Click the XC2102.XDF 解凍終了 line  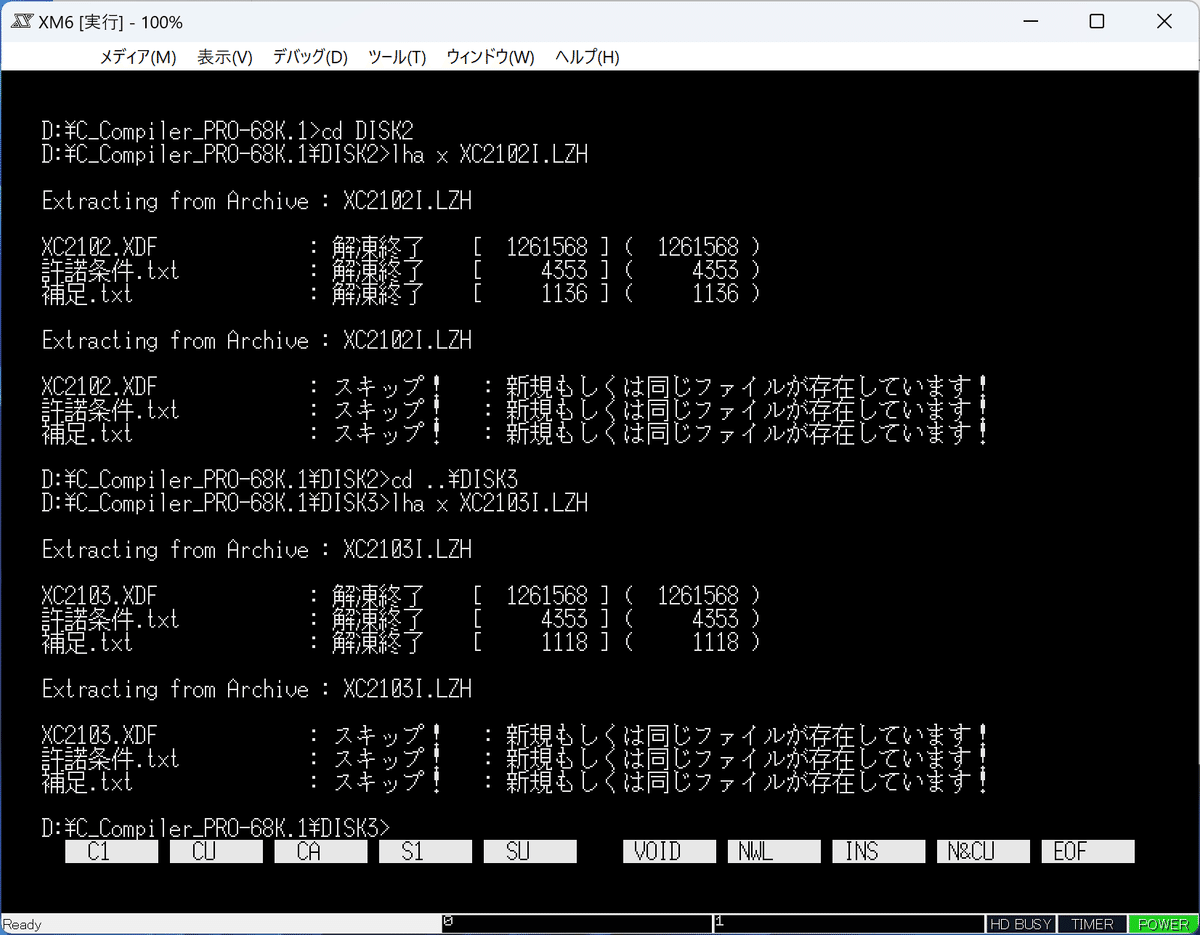coord(400,247)
